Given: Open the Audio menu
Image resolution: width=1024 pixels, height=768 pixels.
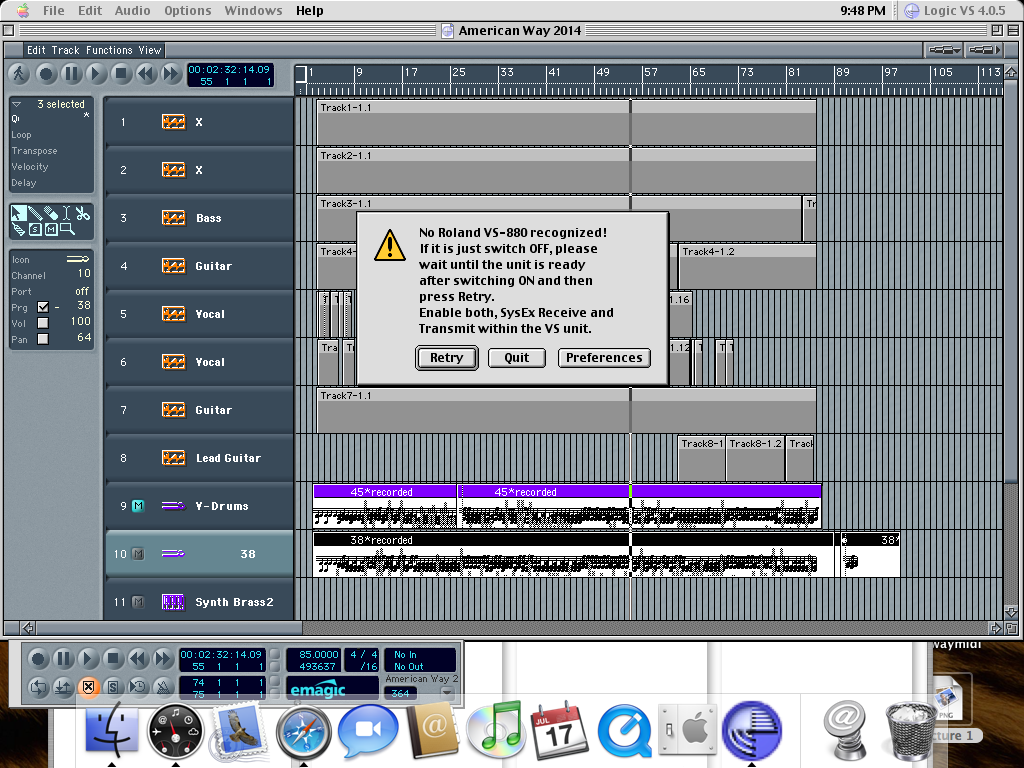Looking at the screenshot, I should click(133, 10).
